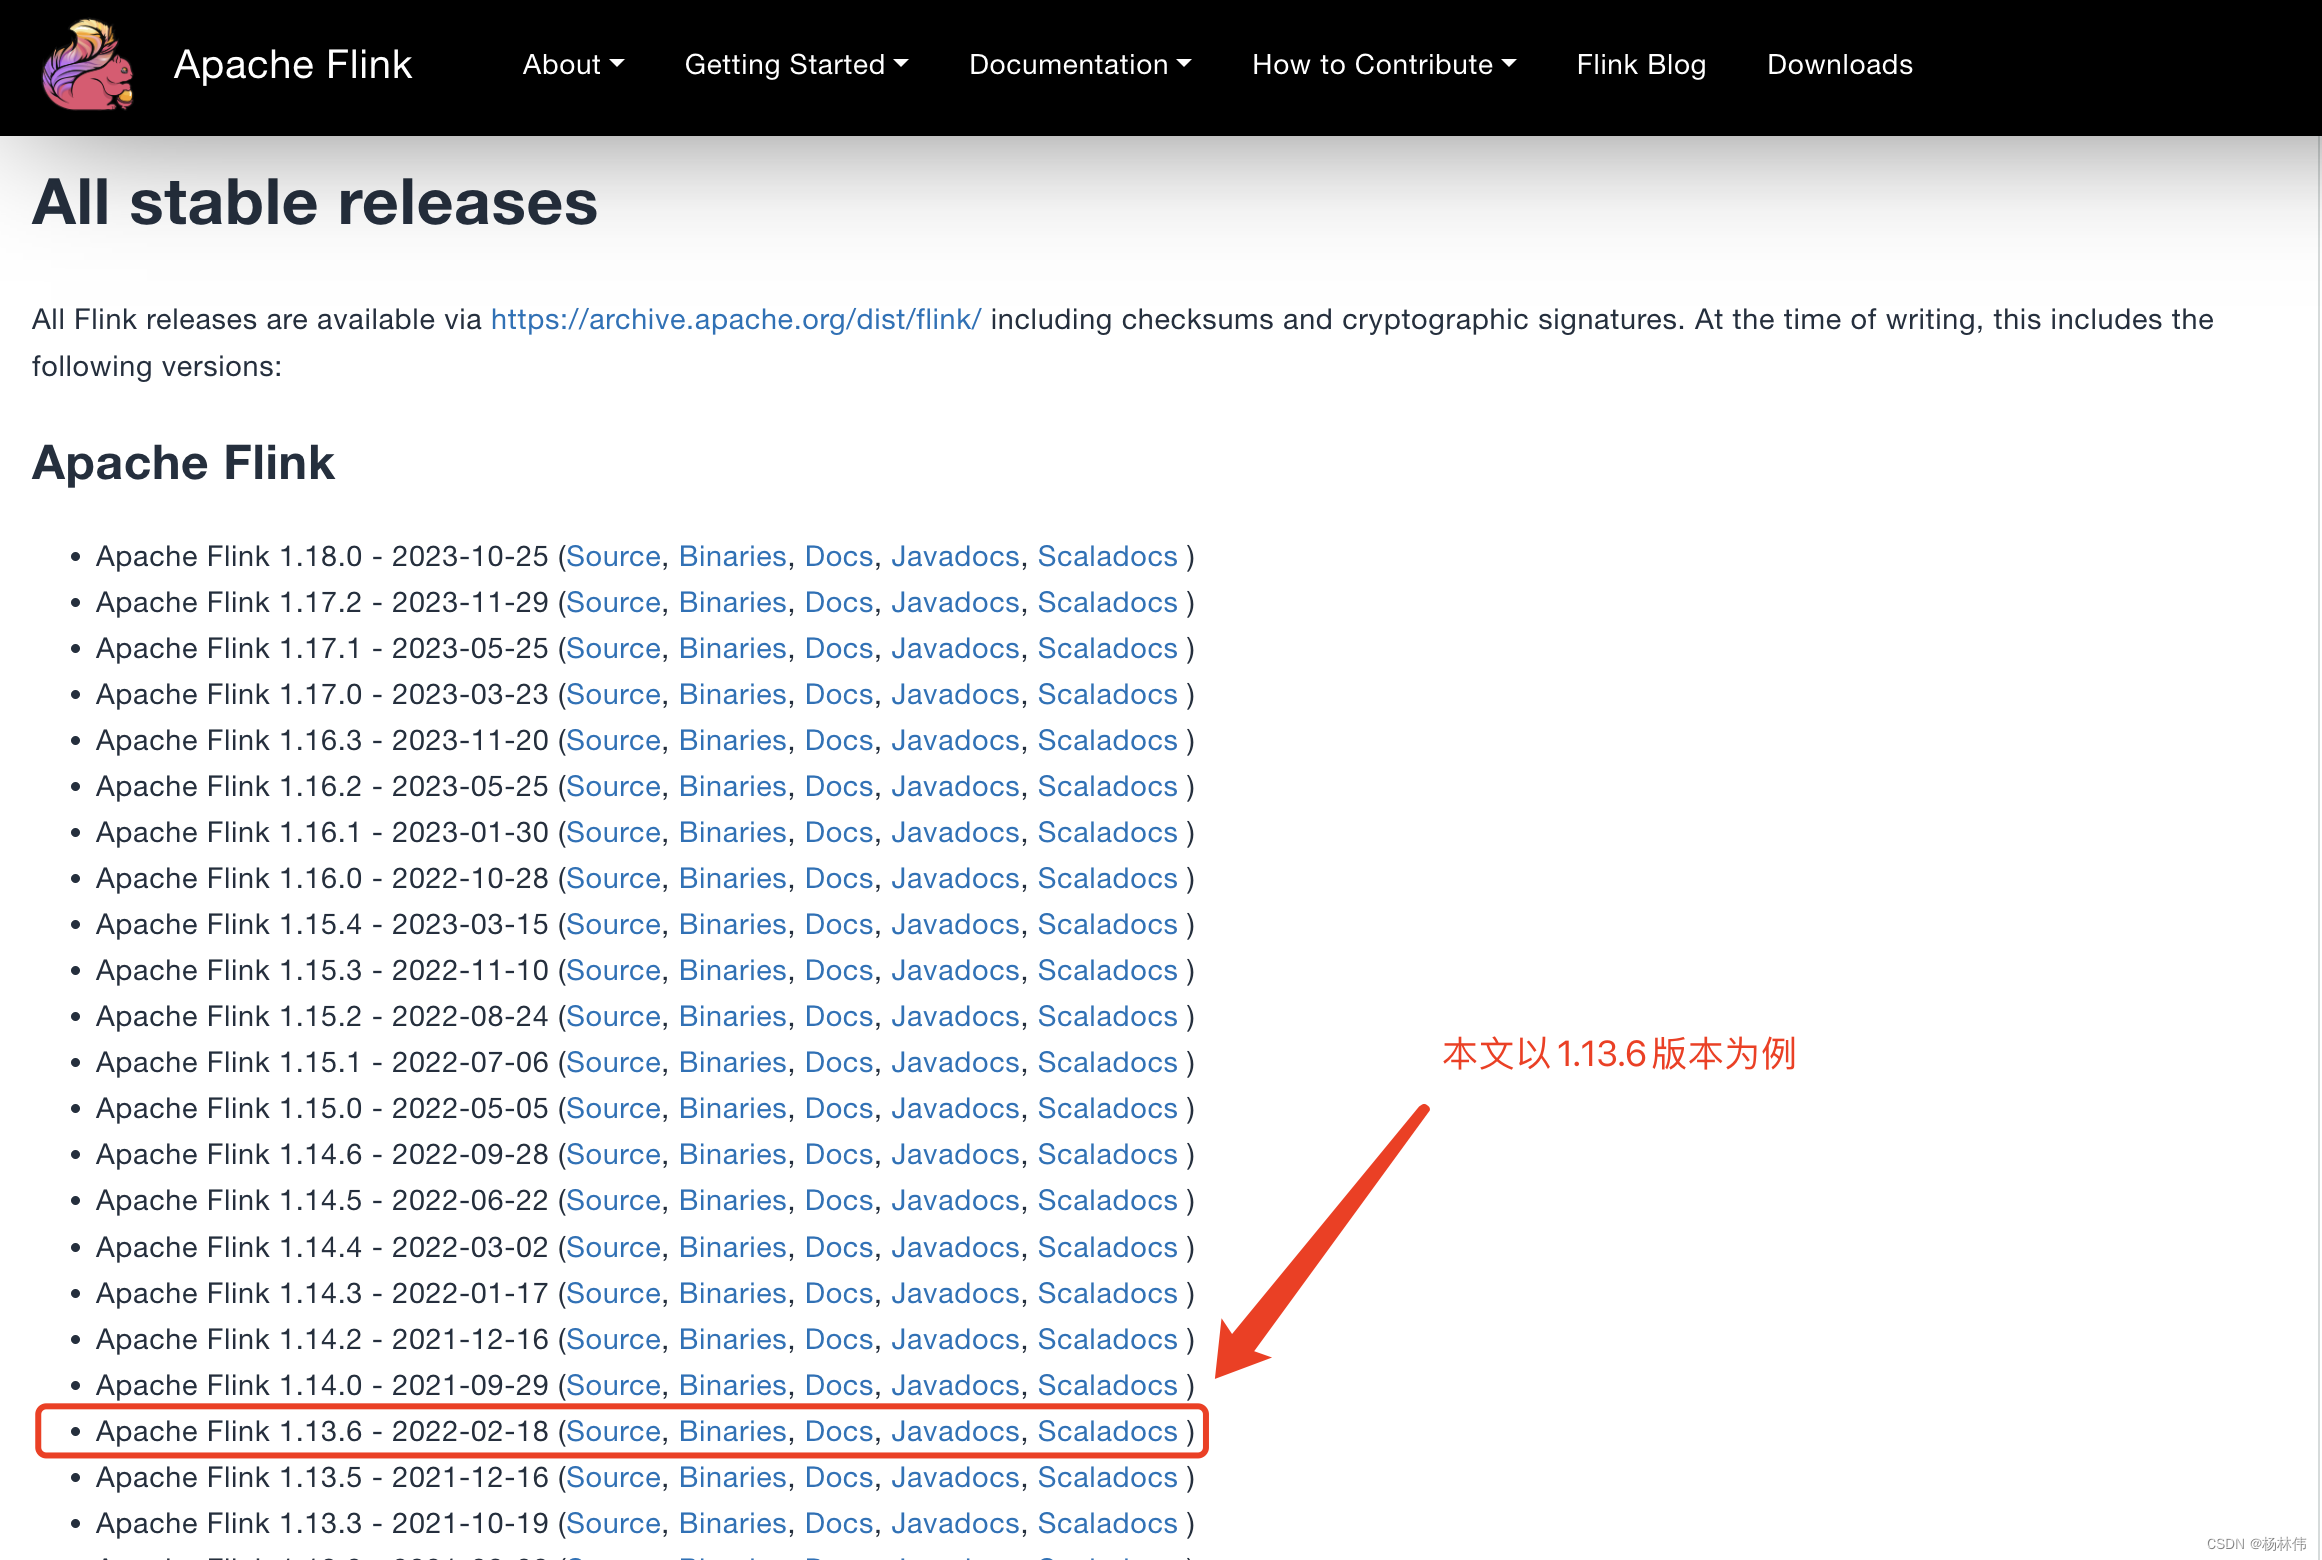Click the Apache Flink squirrel logo

[87, 66]
